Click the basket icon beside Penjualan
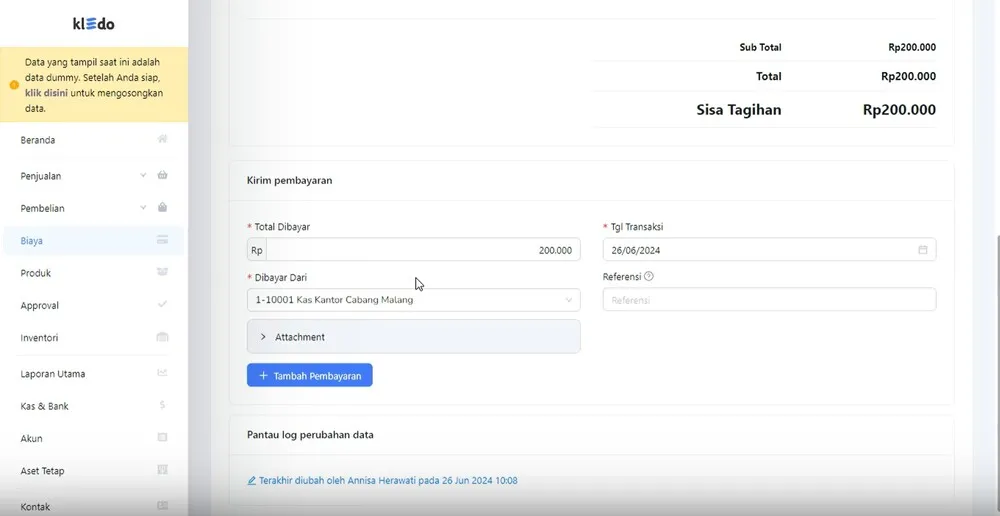1000x516 pixels. point(163,175)
